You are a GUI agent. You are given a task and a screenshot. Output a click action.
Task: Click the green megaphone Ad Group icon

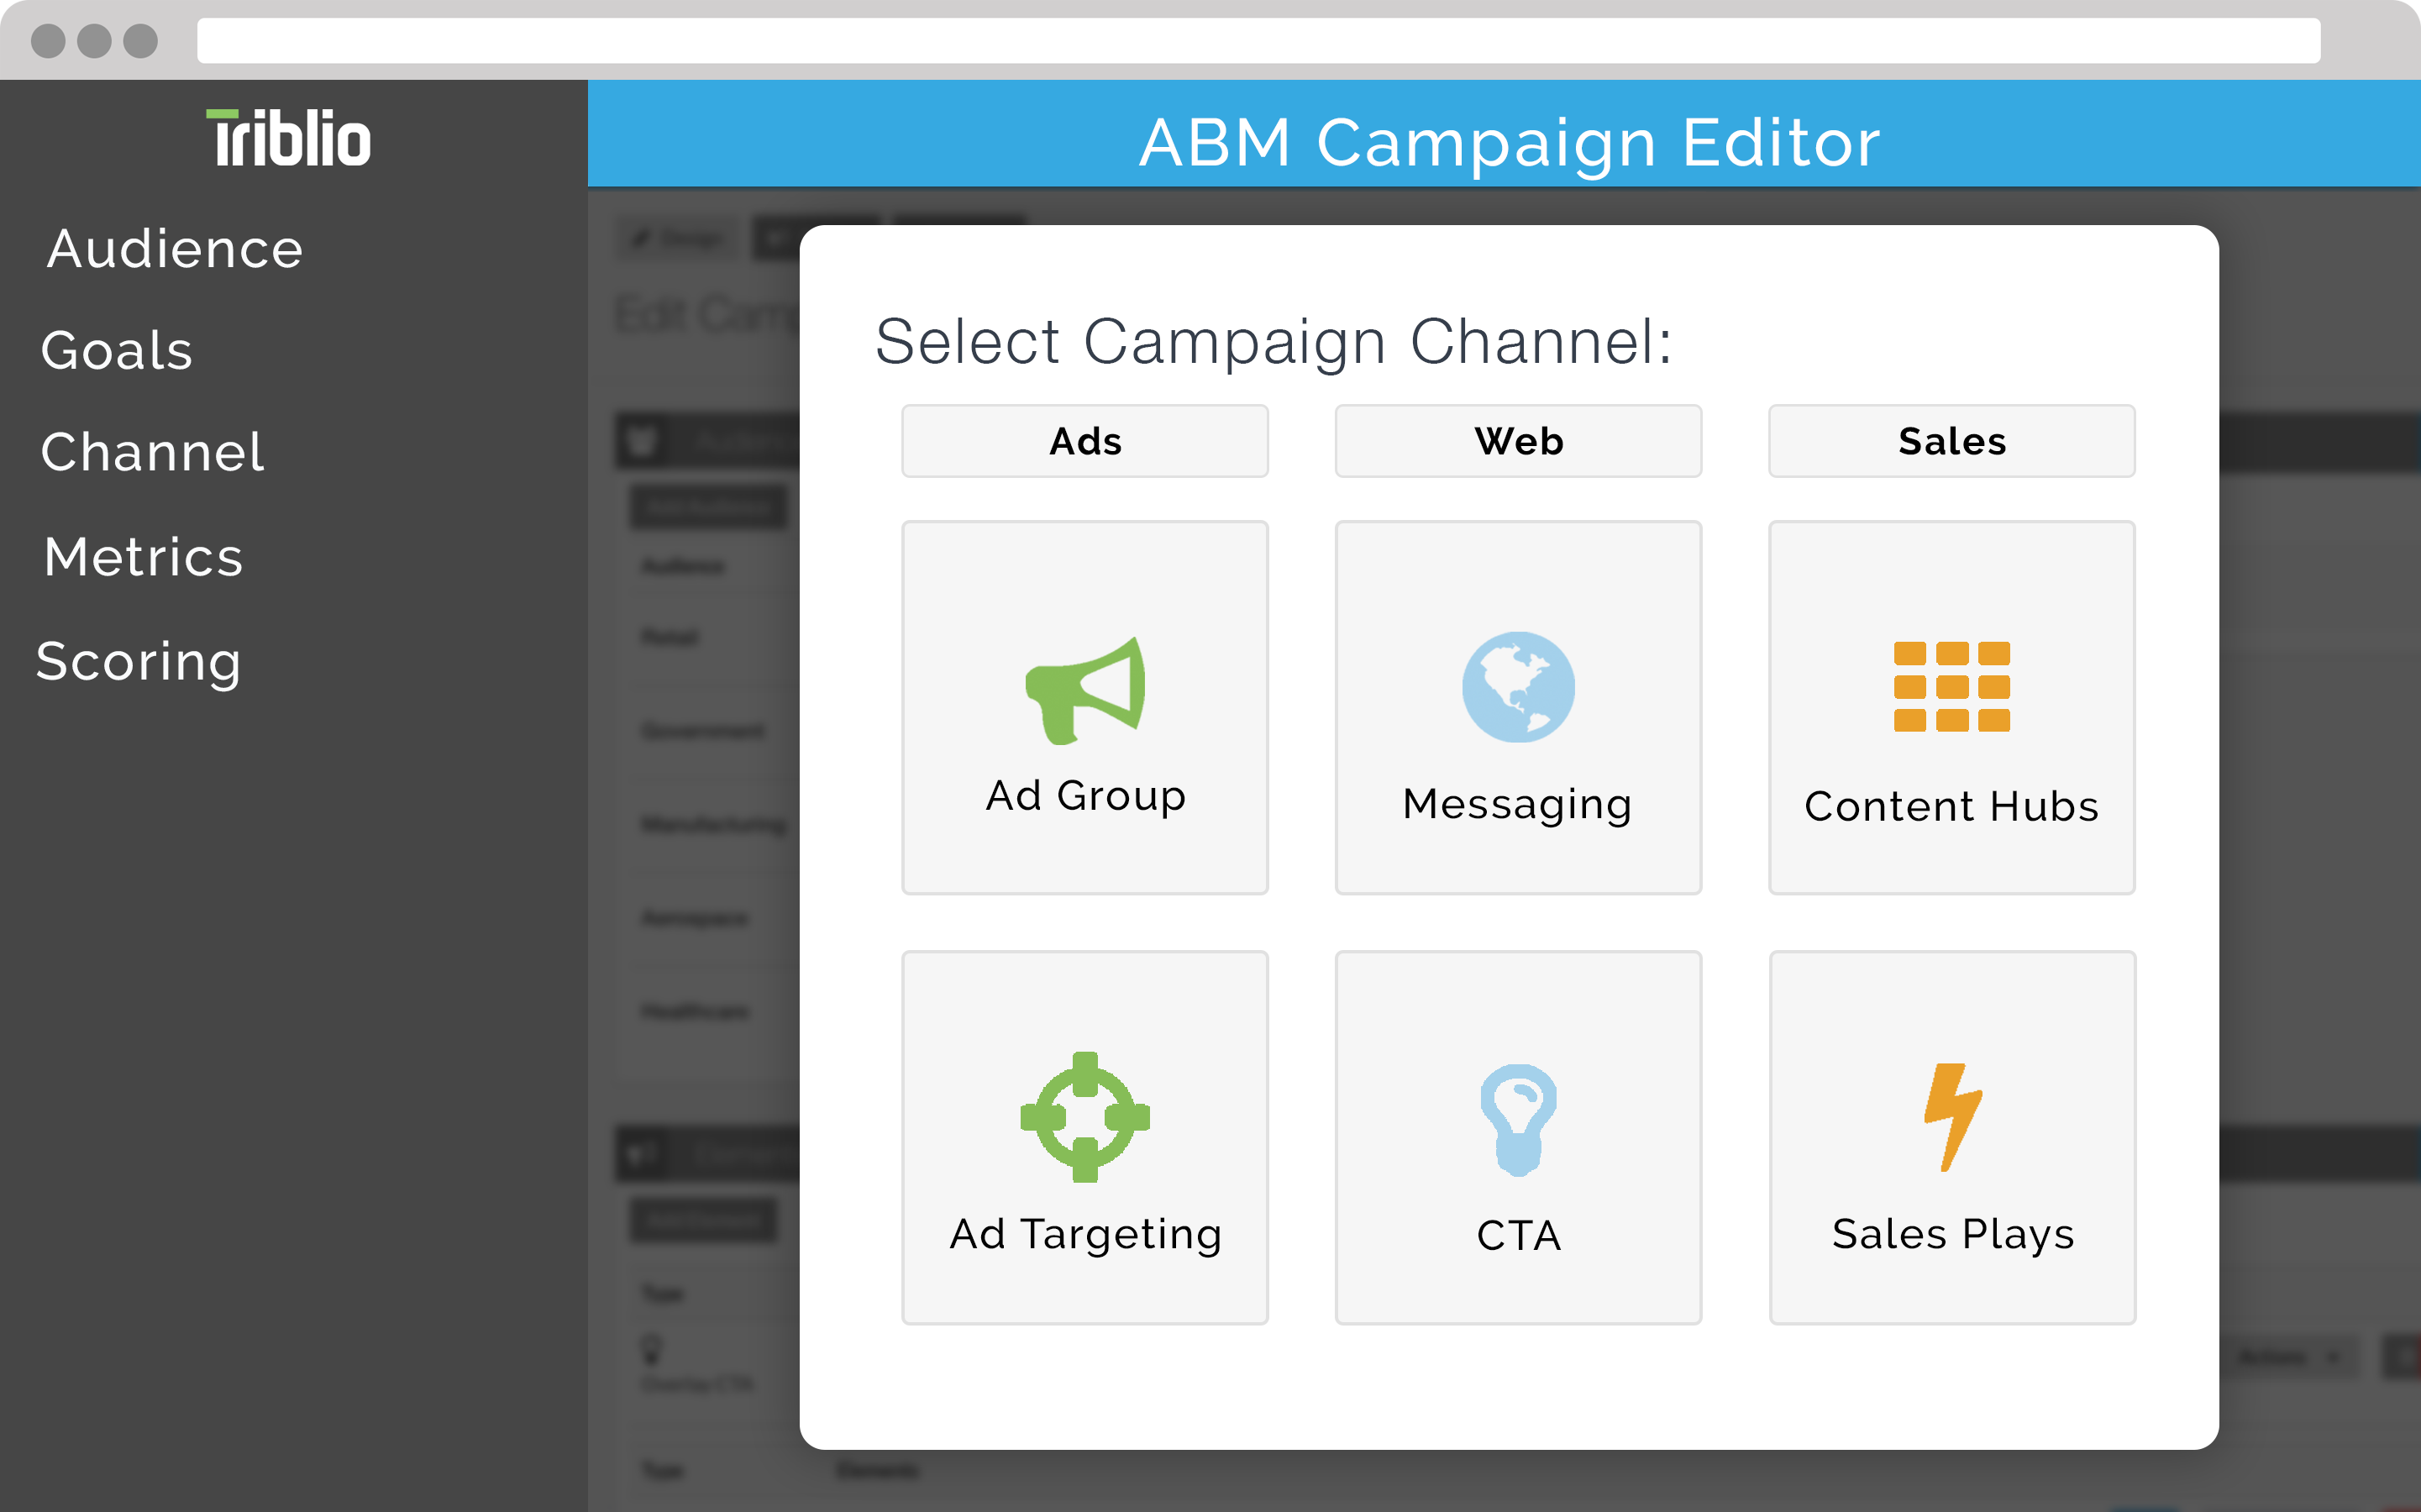[1085, 690]
